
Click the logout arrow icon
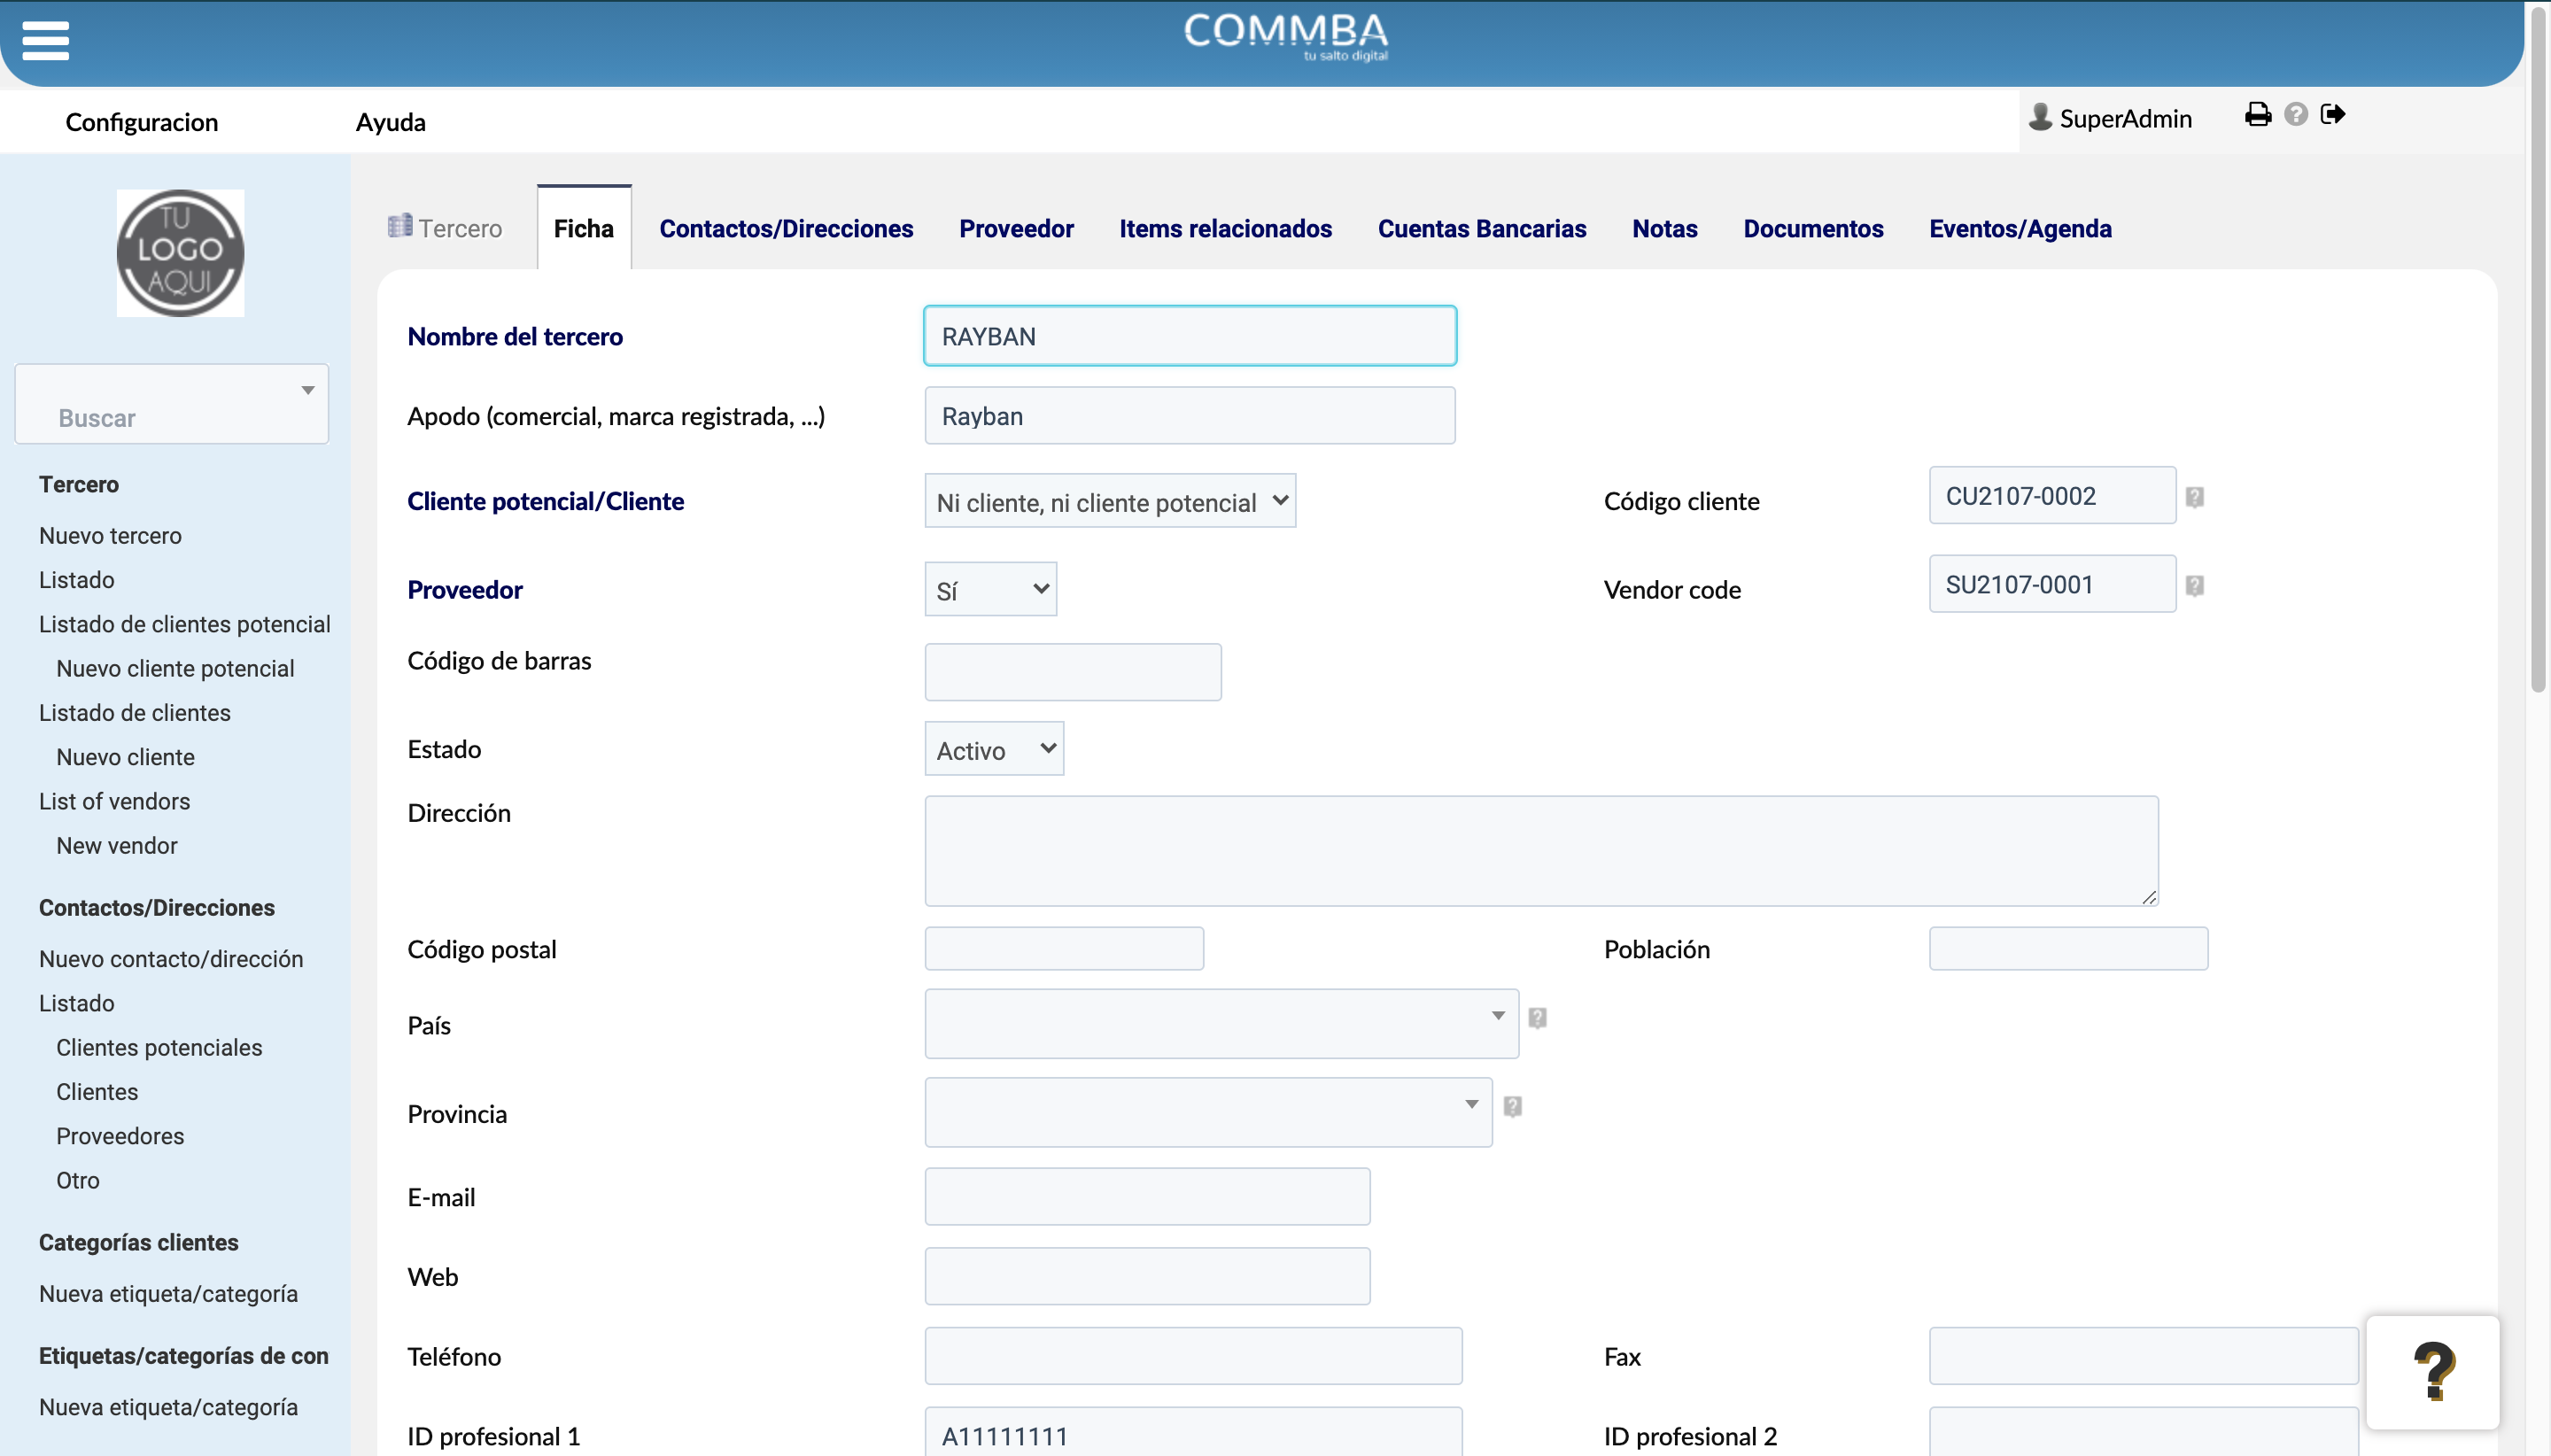pos(2333,115)
